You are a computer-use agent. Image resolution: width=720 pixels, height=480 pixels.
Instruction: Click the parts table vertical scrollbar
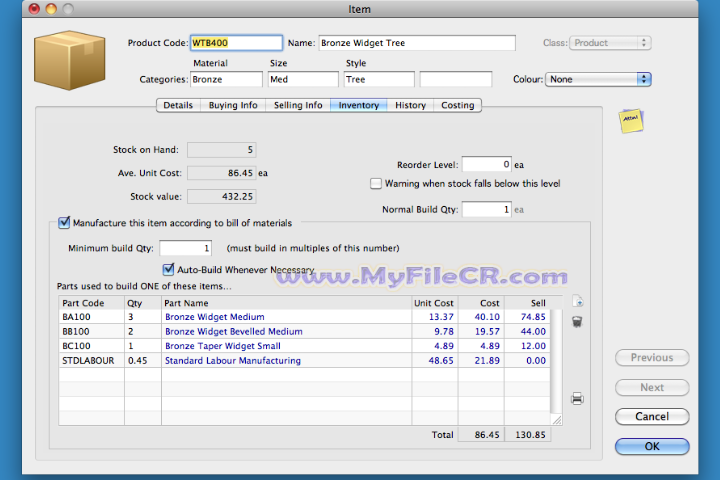(556, 361)
